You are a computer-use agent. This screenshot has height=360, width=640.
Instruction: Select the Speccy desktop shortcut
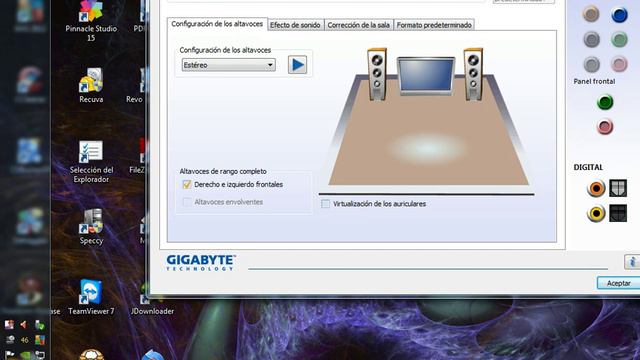coord(91,227)
